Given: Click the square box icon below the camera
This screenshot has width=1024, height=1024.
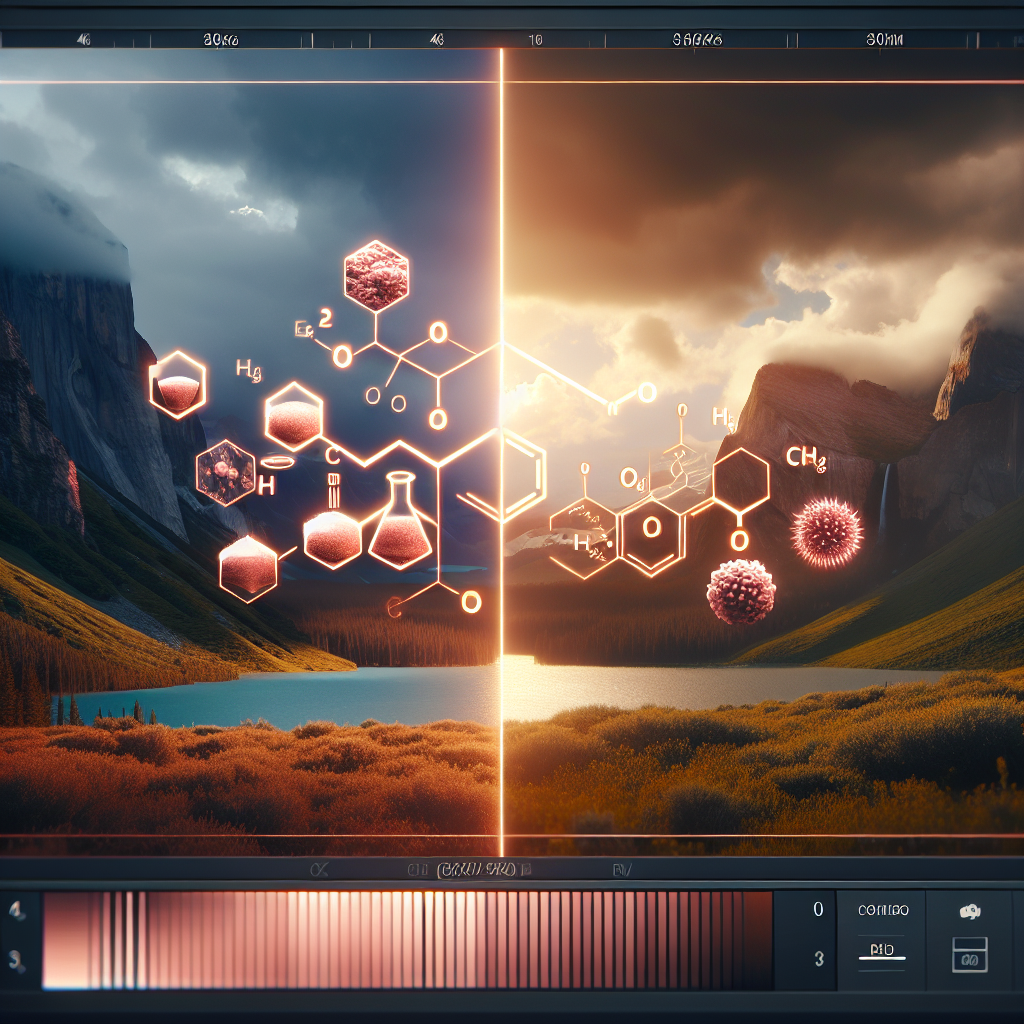Looking at the screenshot, I should pos(970,955).
